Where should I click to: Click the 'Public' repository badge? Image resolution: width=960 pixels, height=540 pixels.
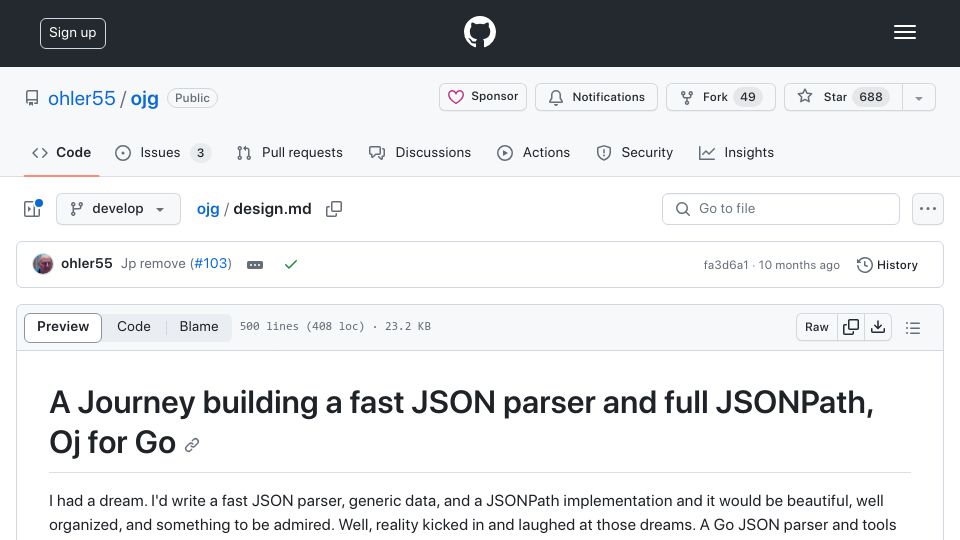click(x=192, y=98)
